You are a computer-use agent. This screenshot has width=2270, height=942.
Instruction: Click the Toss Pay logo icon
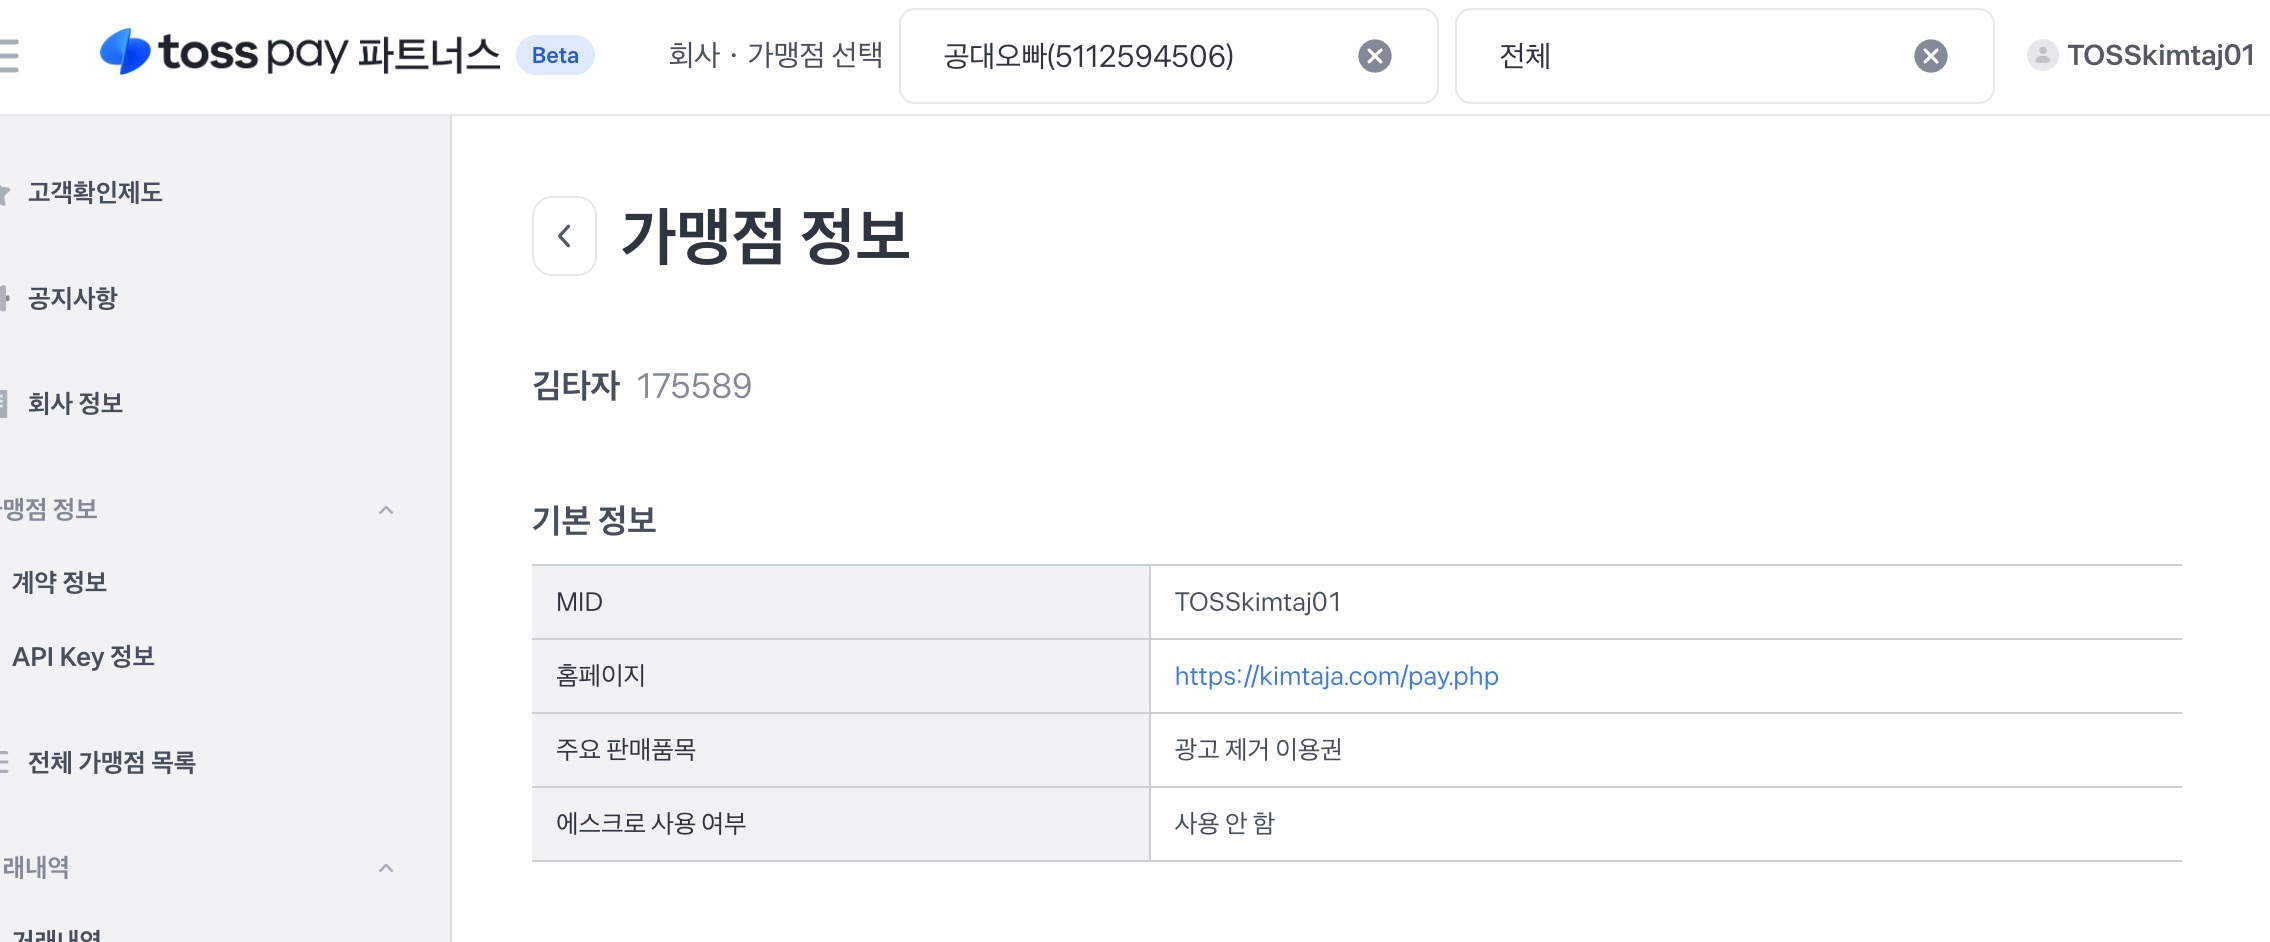click(126, 53)
